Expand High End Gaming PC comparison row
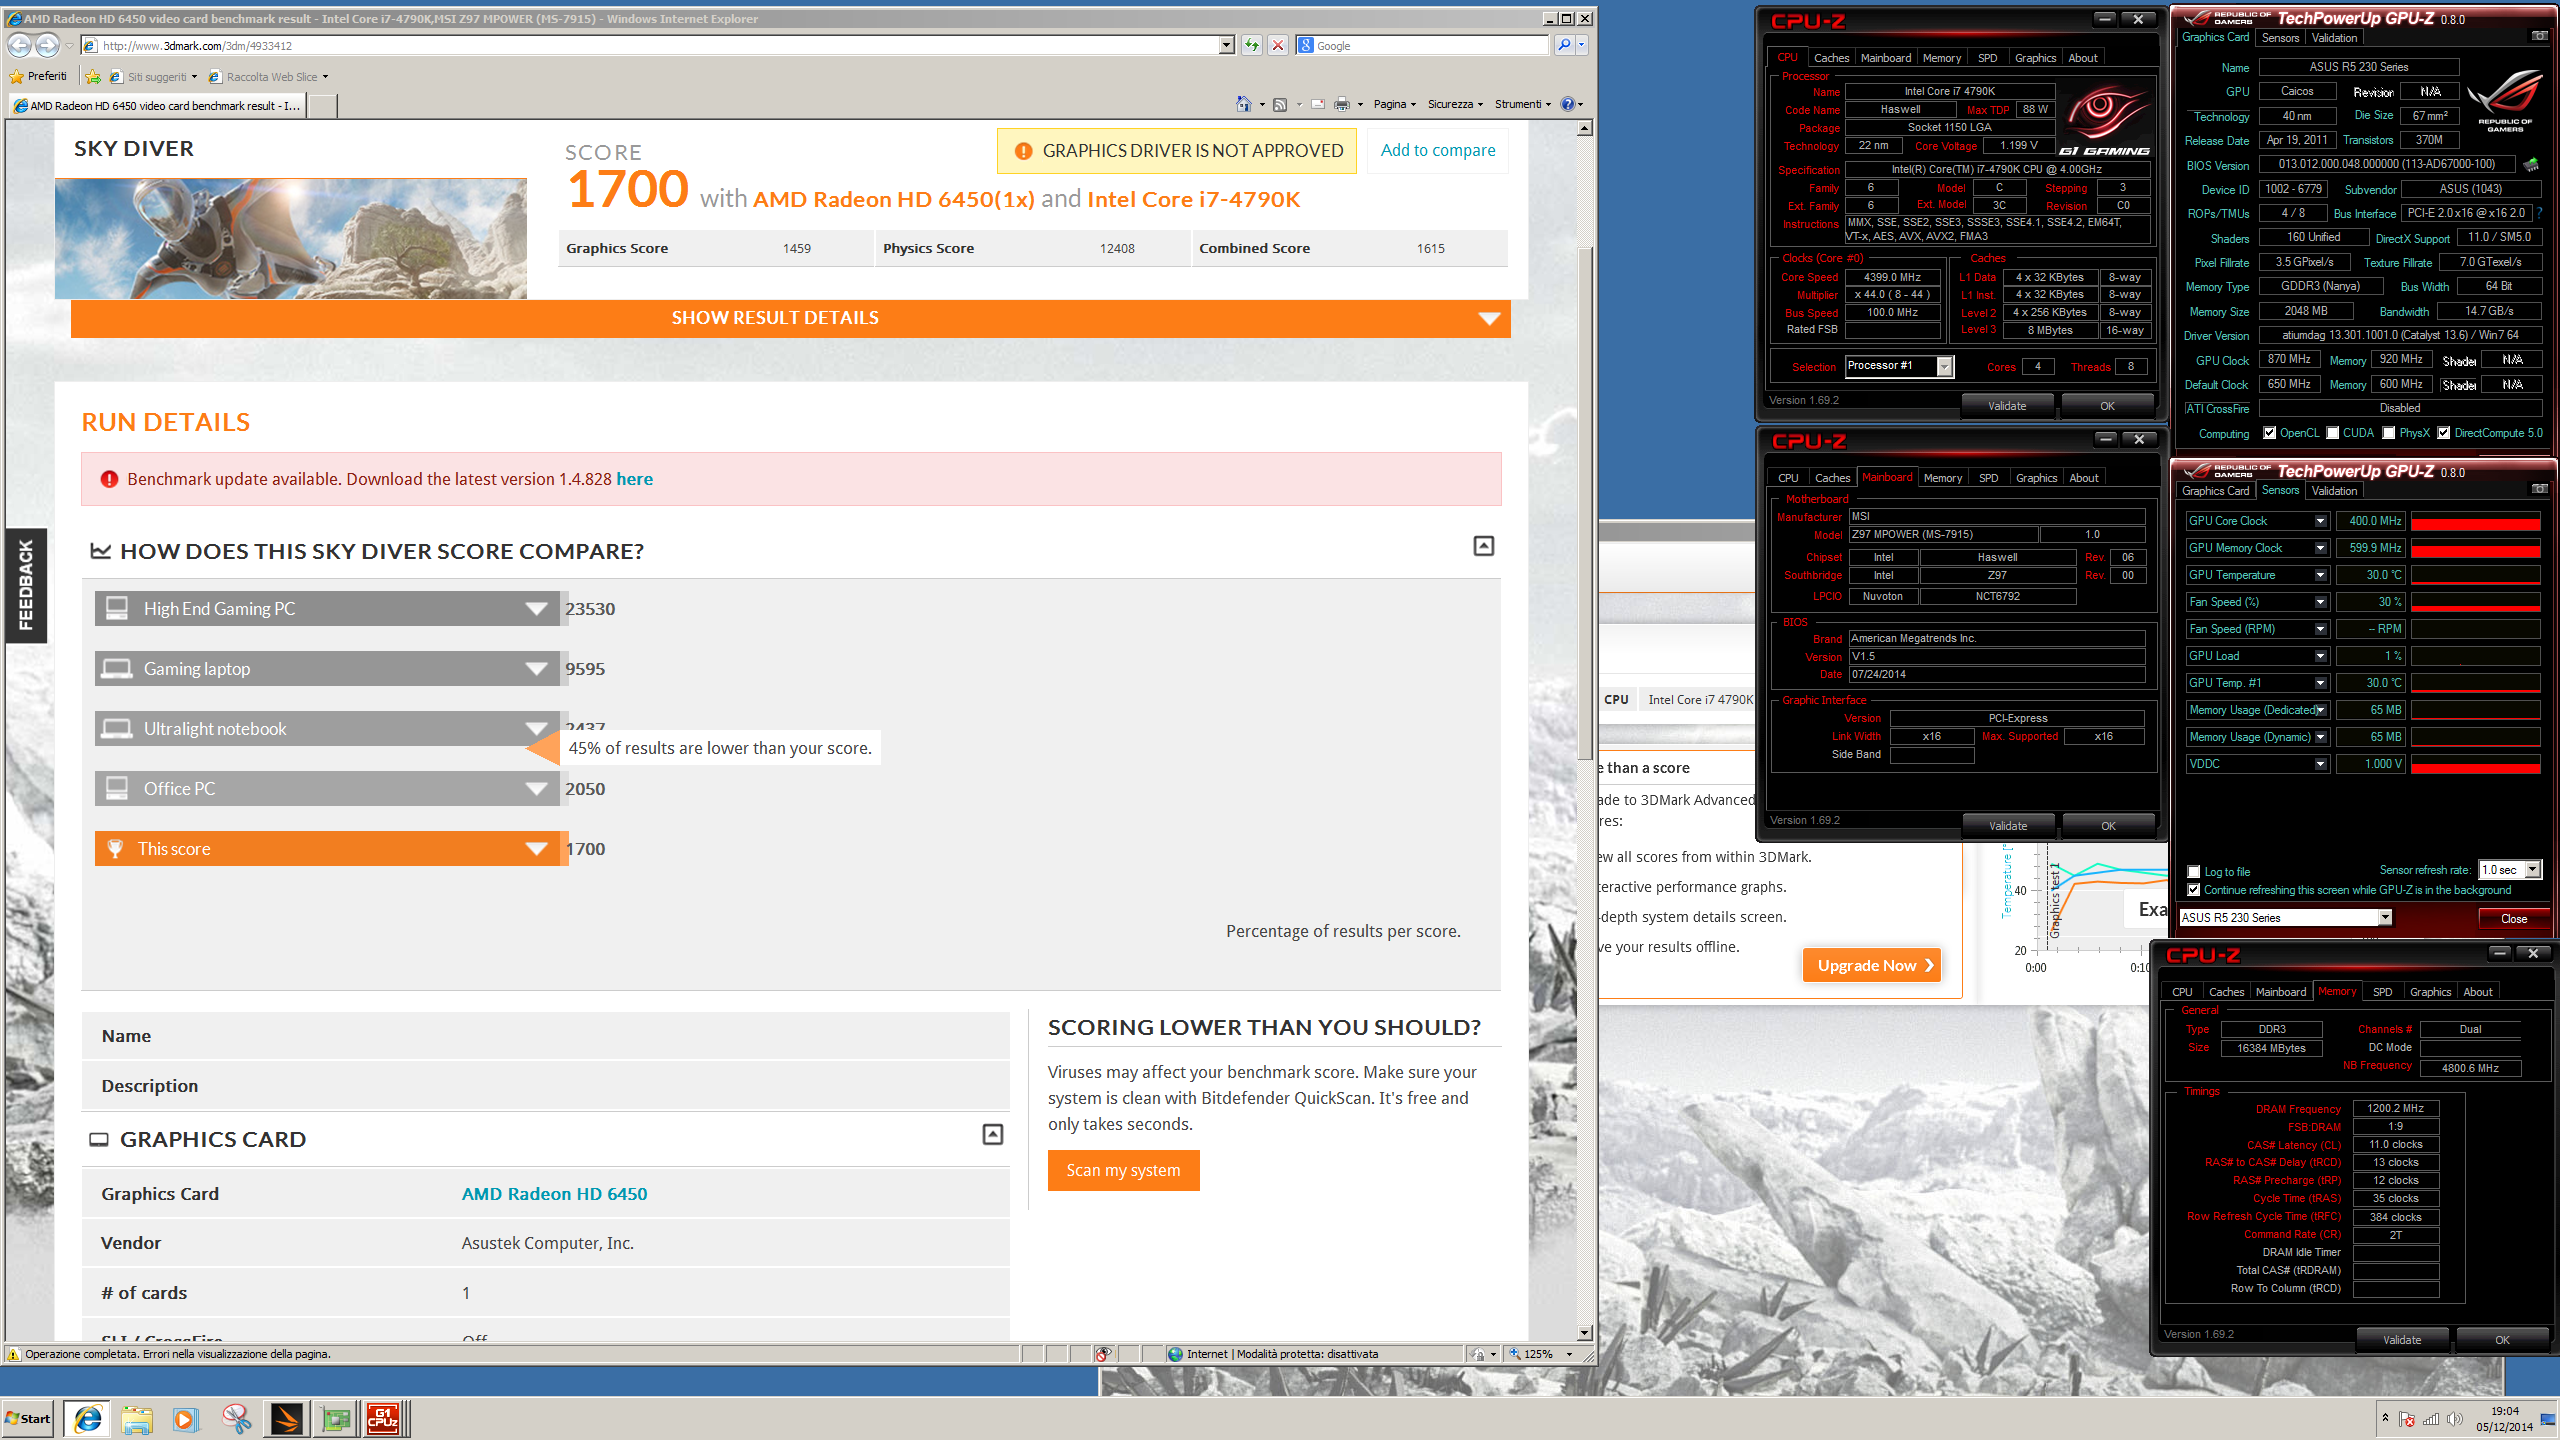The image size is (2560, 1440). 537,609
